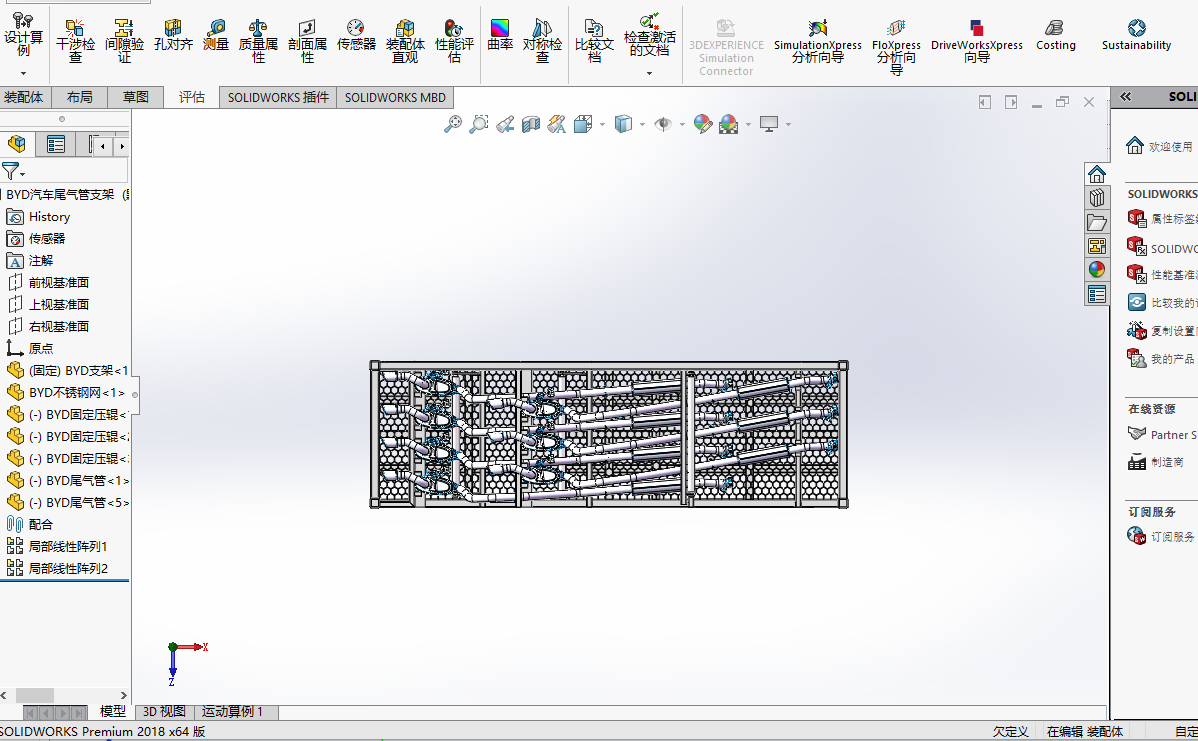The image size is (1198, 741).
Task: Open the View Orientation dropdown arrow
Action: (603, 125)
